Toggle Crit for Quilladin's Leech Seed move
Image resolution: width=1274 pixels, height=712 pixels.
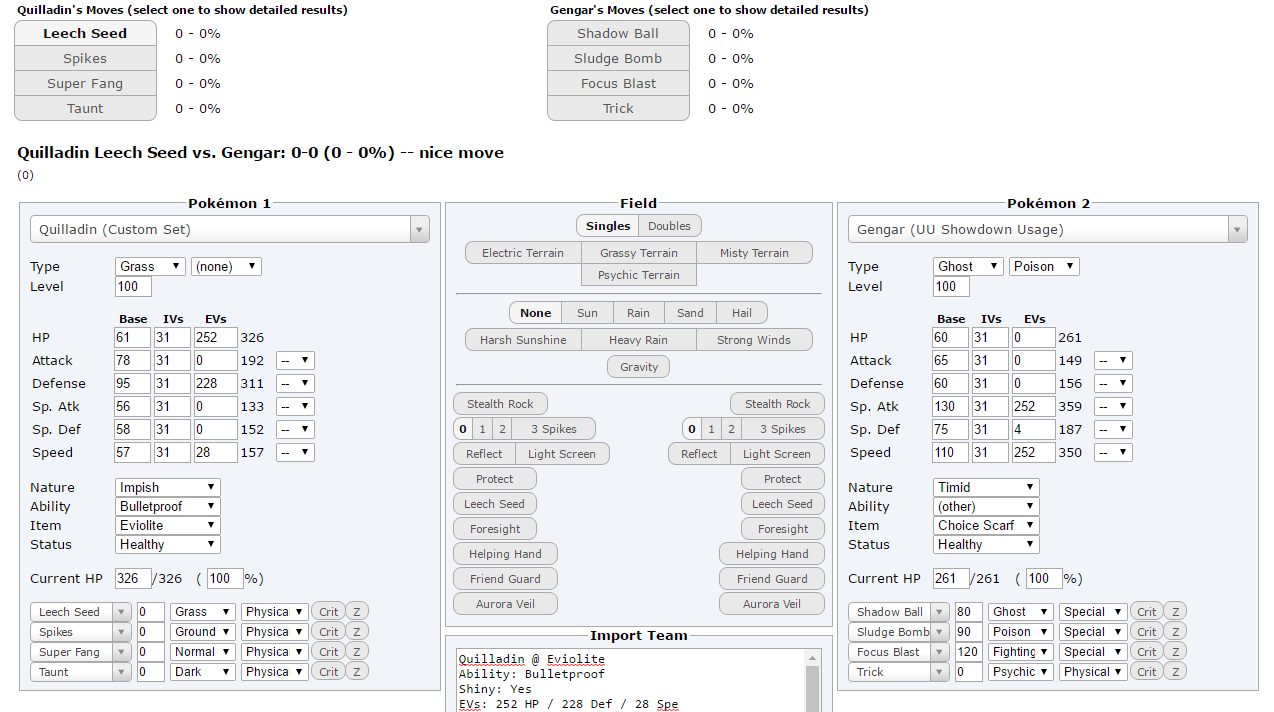click(328, 612)
